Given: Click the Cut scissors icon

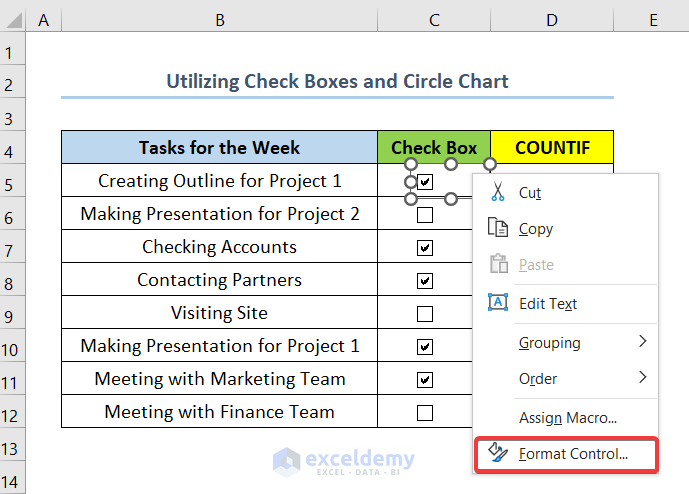Looking at the screenshot, I should point(497,193).
